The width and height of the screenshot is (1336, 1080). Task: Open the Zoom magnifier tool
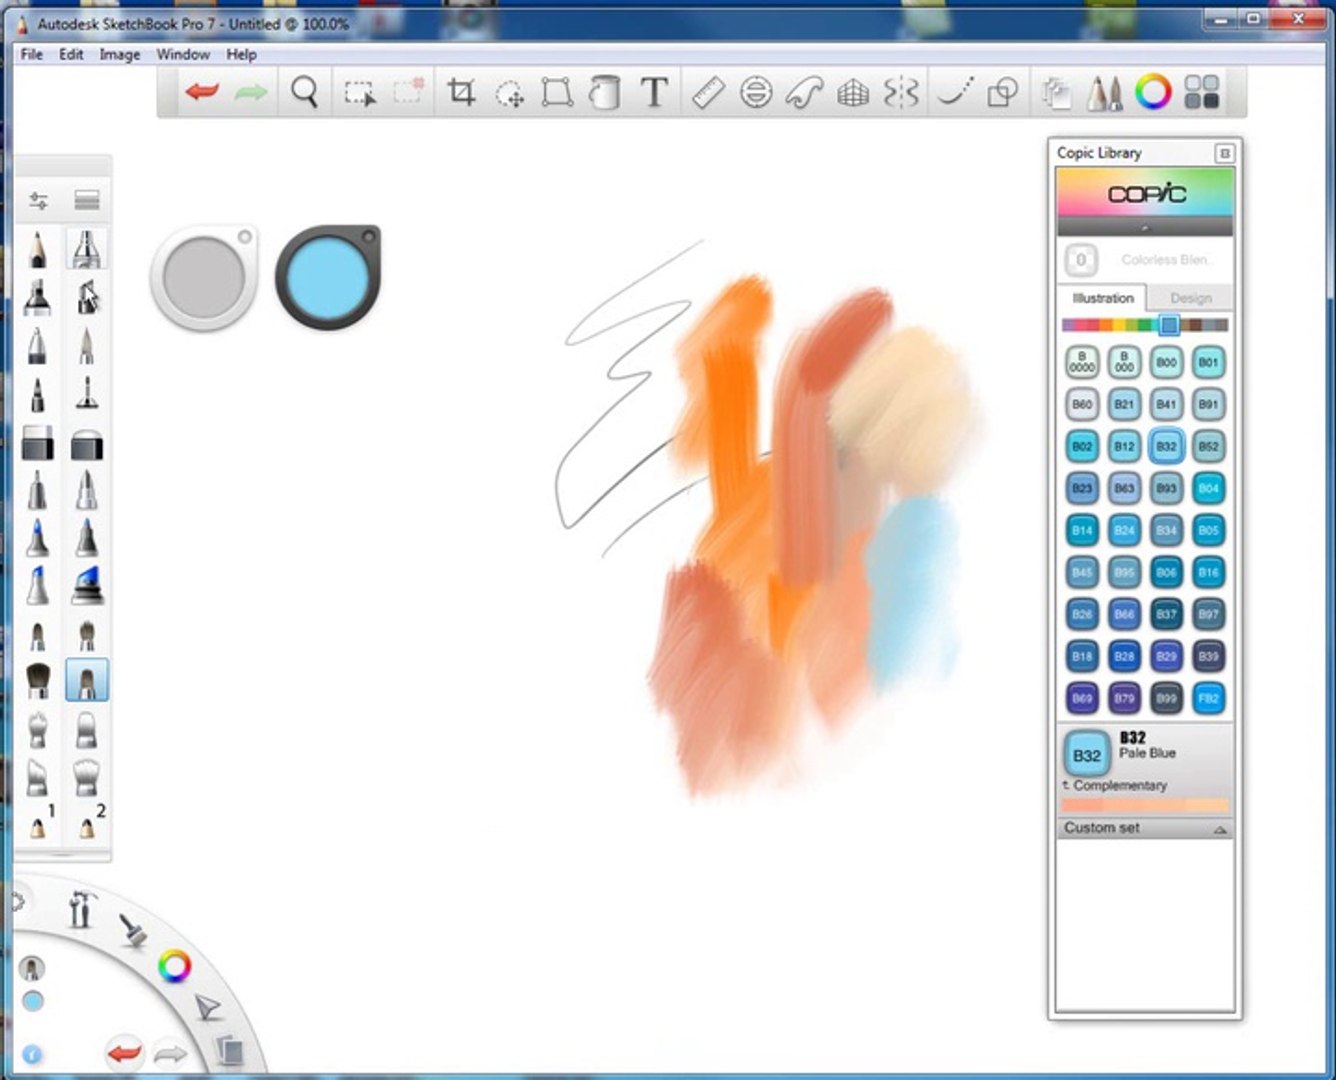(304, 93)
